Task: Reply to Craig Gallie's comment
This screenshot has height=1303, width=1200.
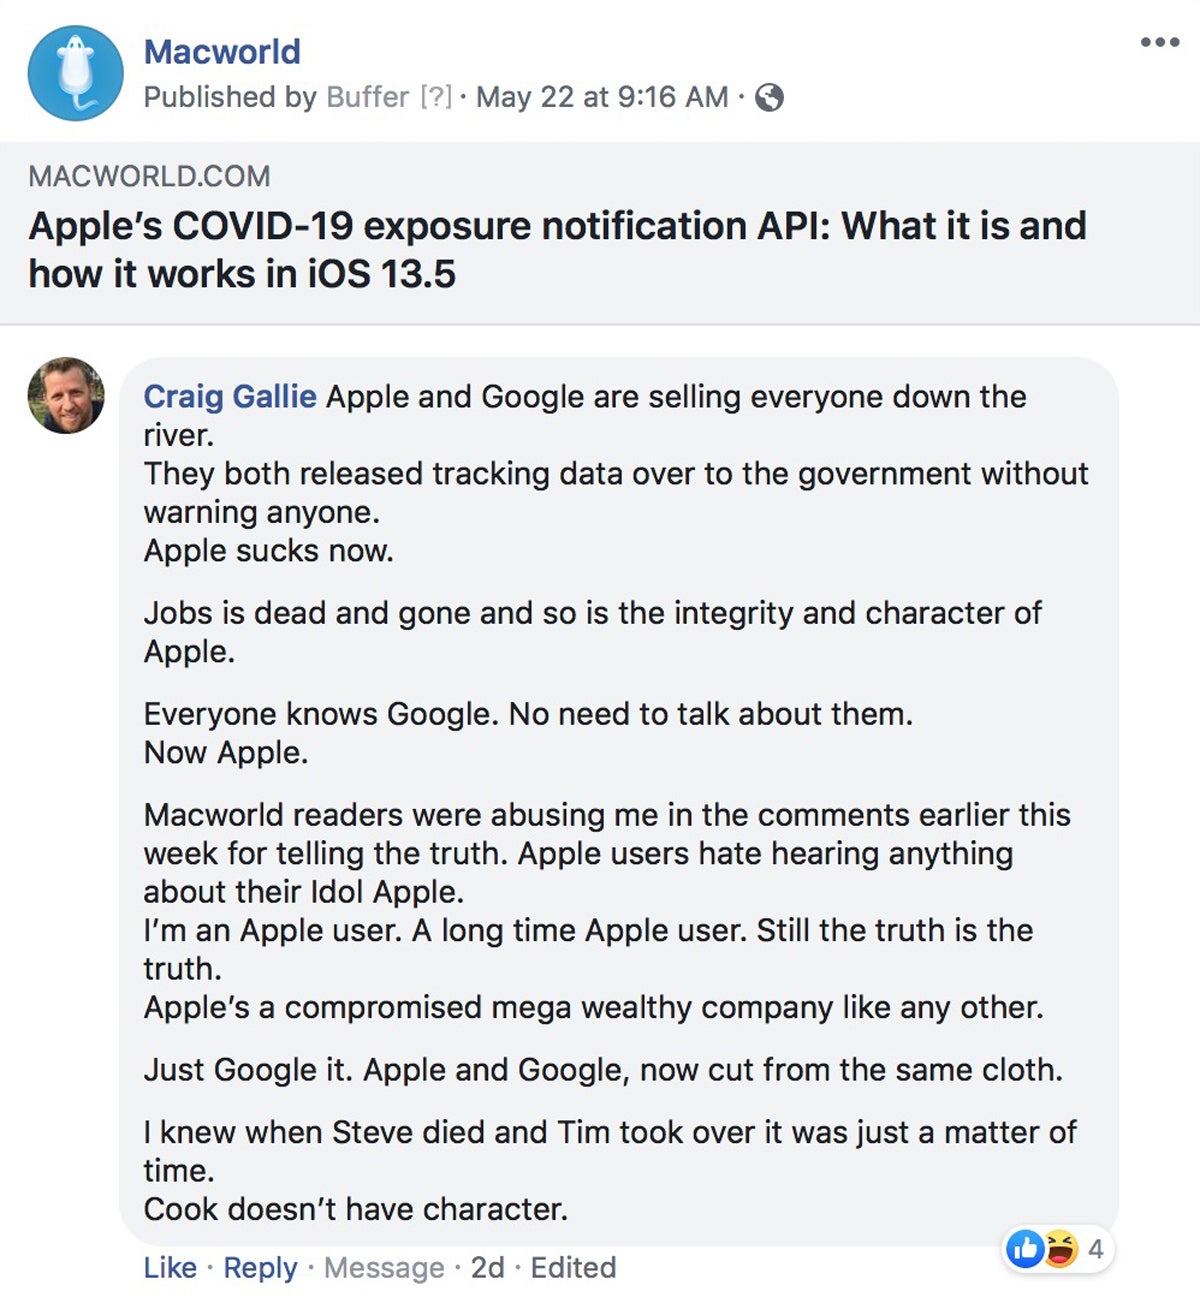Action: pyautogui.click(x=260, y=1267)
